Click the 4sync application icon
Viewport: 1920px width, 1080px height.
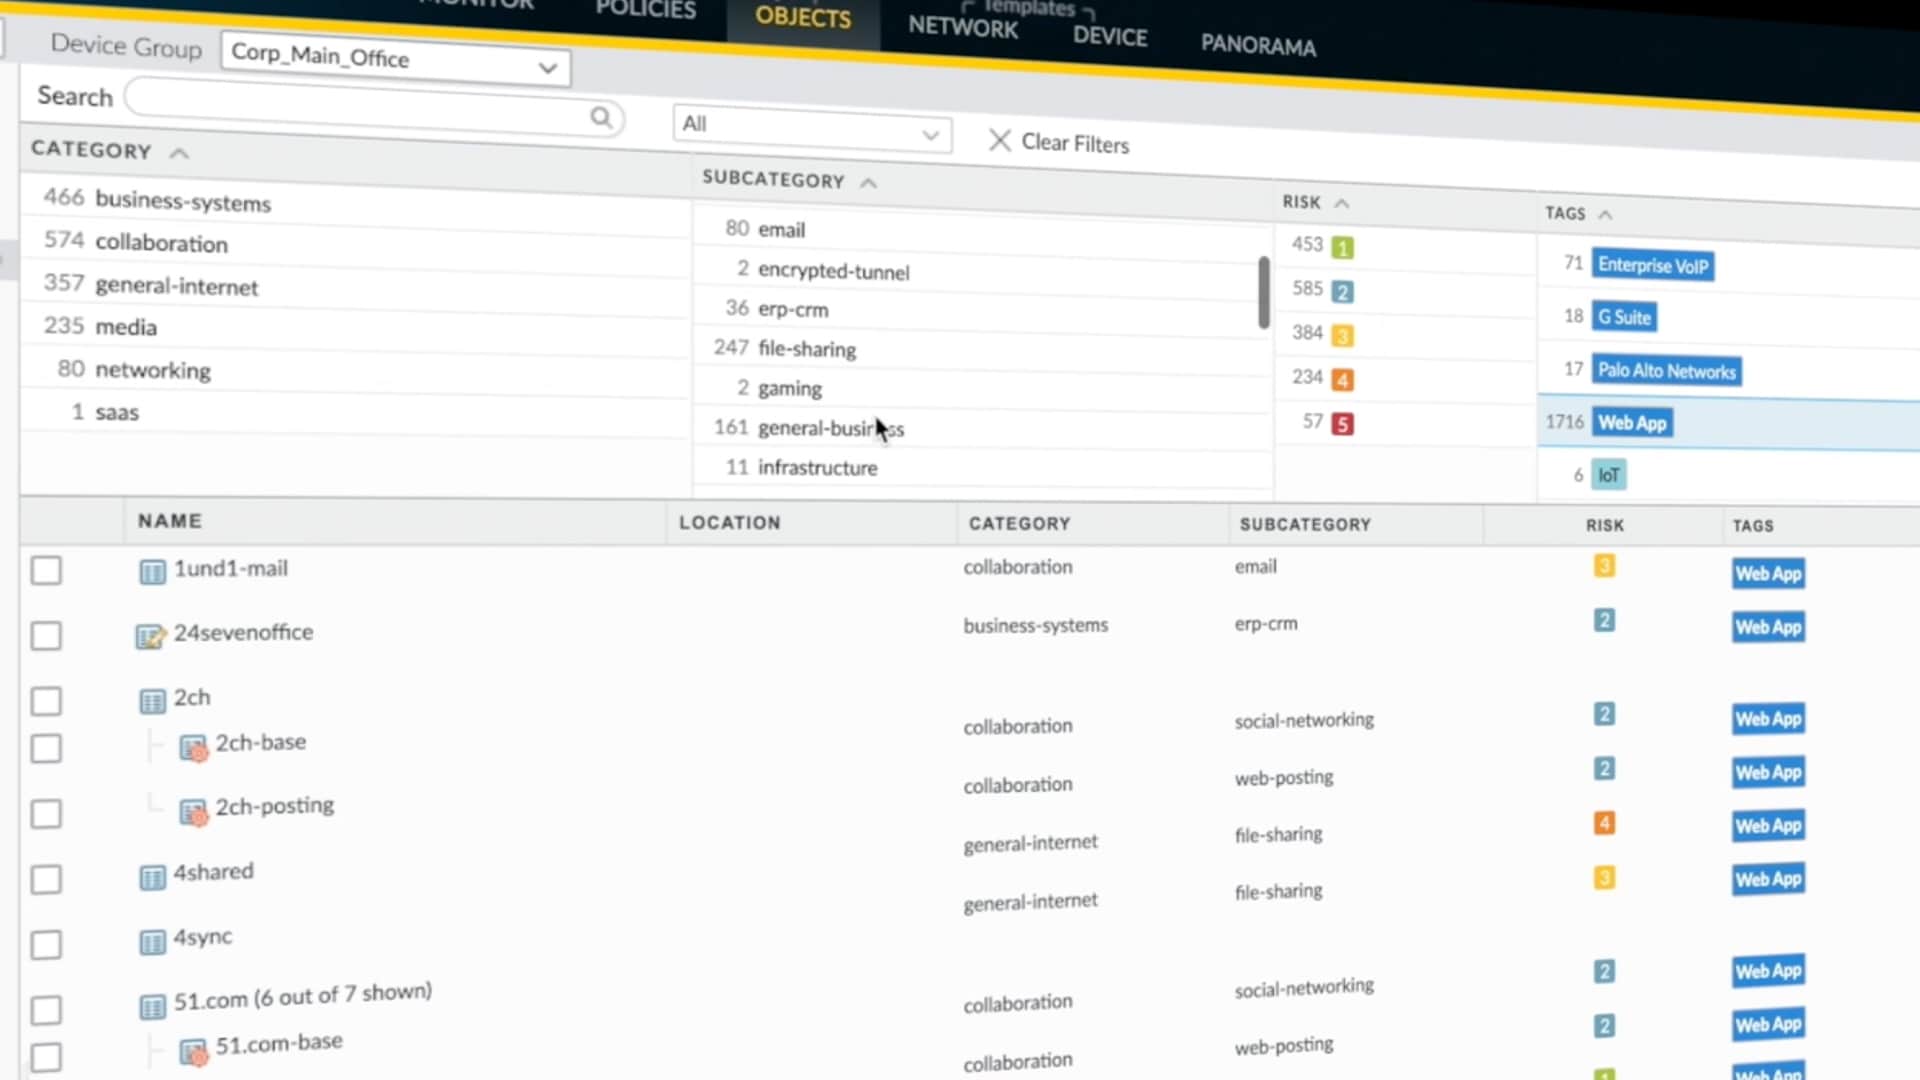[x=152, y=943]
